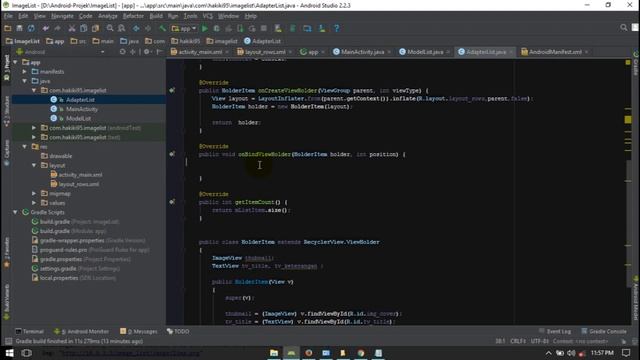The image size is (640, 360).
Task: Collapse the Gradle Scripts node
Action: tap(16, 212)
